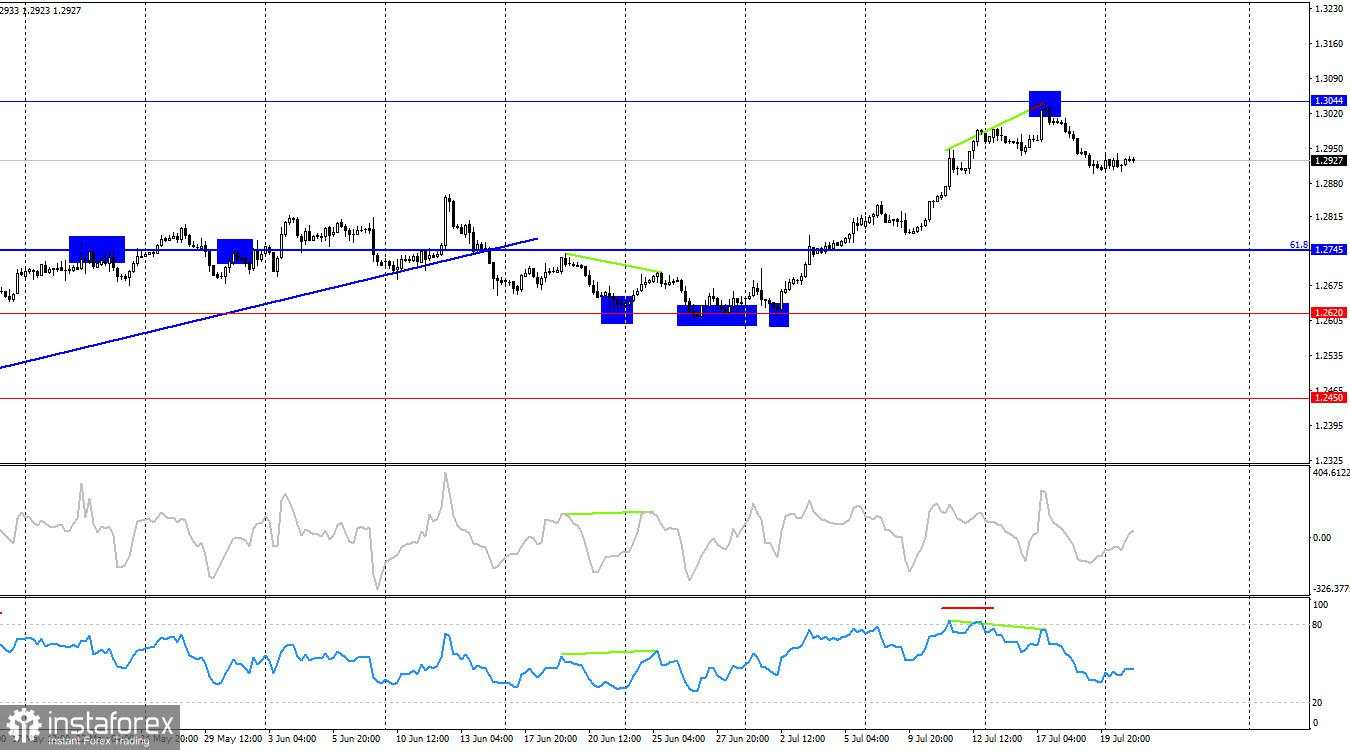The height and width of the screenshot is (750, 1350).
Task: Click the 13 Jun 04:00 time label
Action: (487, 739)
